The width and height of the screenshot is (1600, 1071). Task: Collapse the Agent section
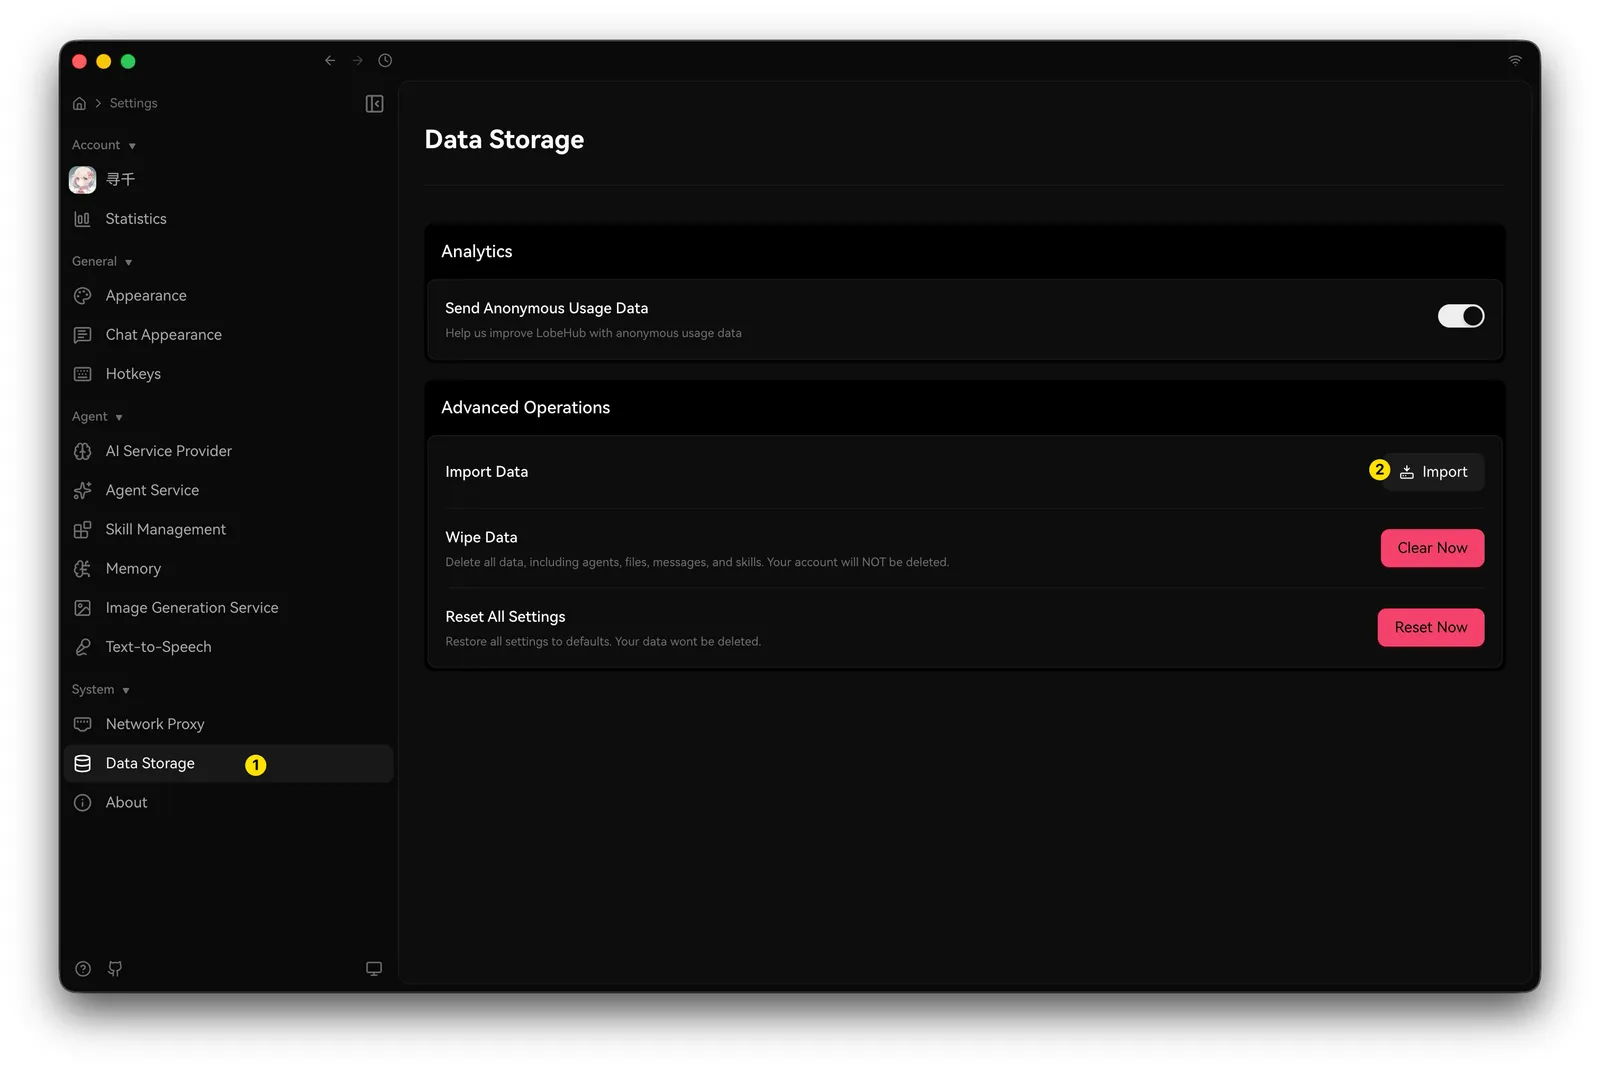point(119,417)
